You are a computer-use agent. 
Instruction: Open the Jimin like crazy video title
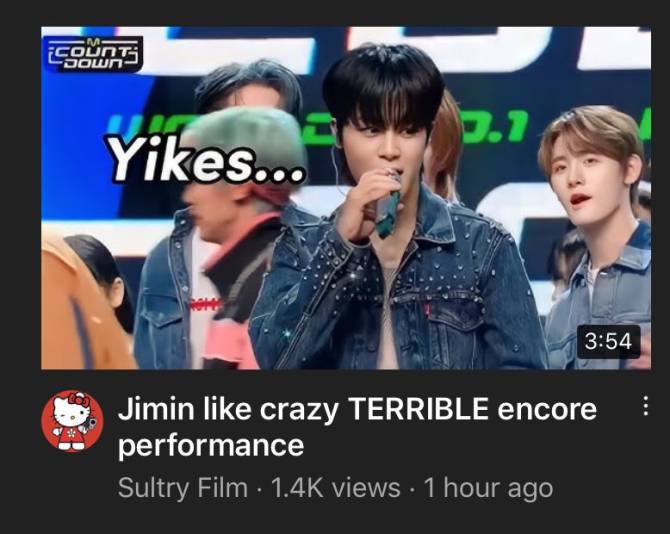click(x=357, y=427)
